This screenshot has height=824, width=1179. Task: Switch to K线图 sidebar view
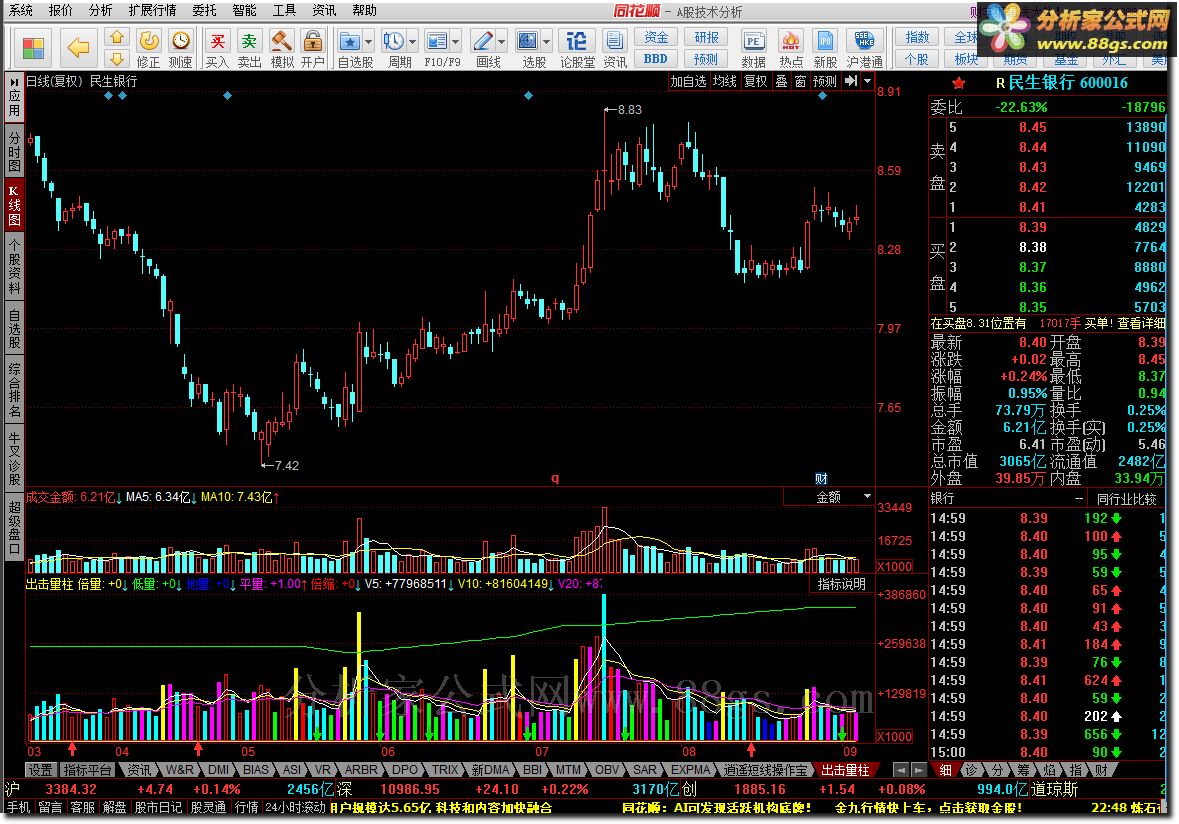coord(14,205)
